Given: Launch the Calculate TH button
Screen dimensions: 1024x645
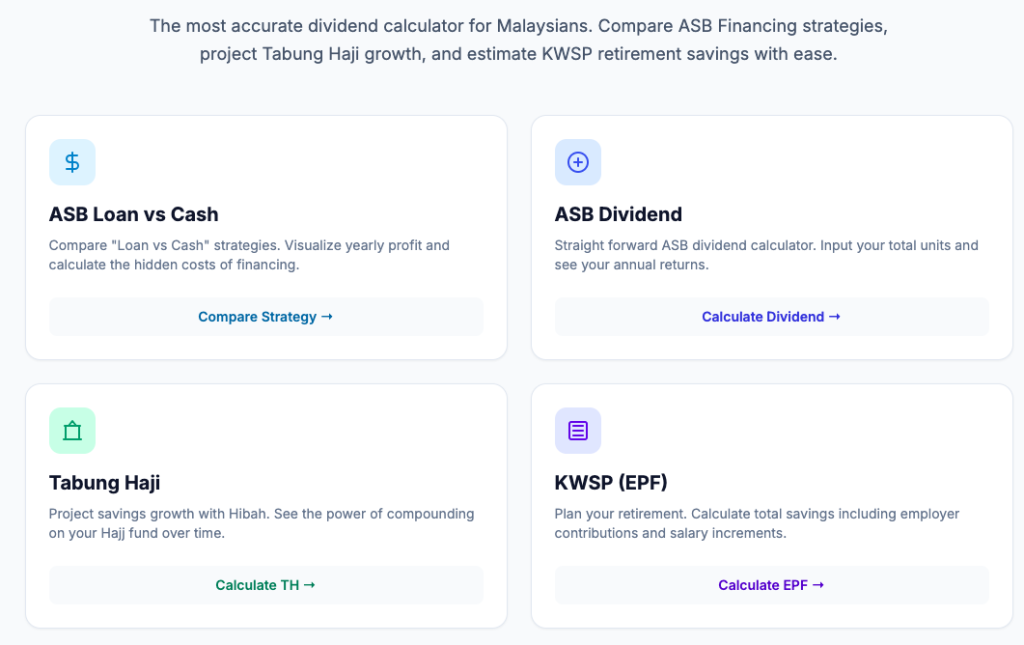Looking at the screenshot, I should pyautogui.click(x=265, y=585).
